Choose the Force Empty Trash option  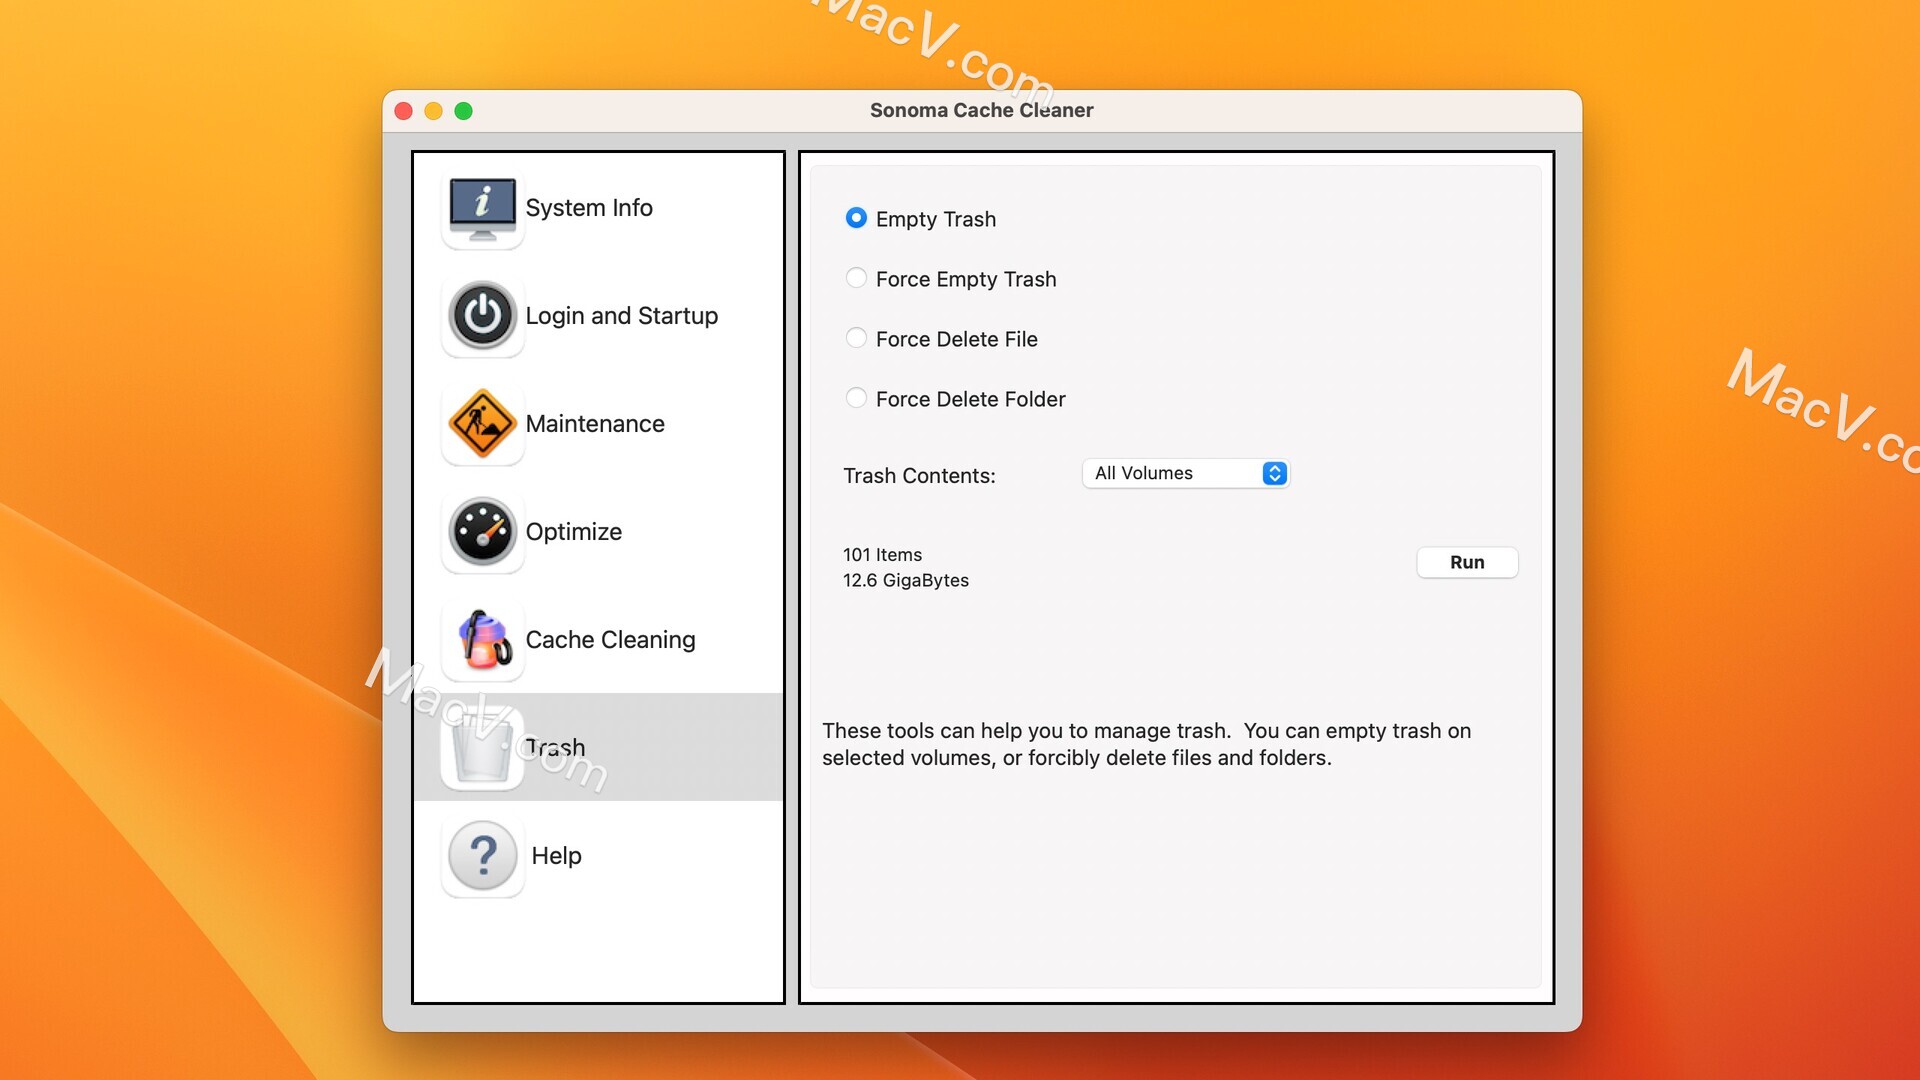[856, 278]
